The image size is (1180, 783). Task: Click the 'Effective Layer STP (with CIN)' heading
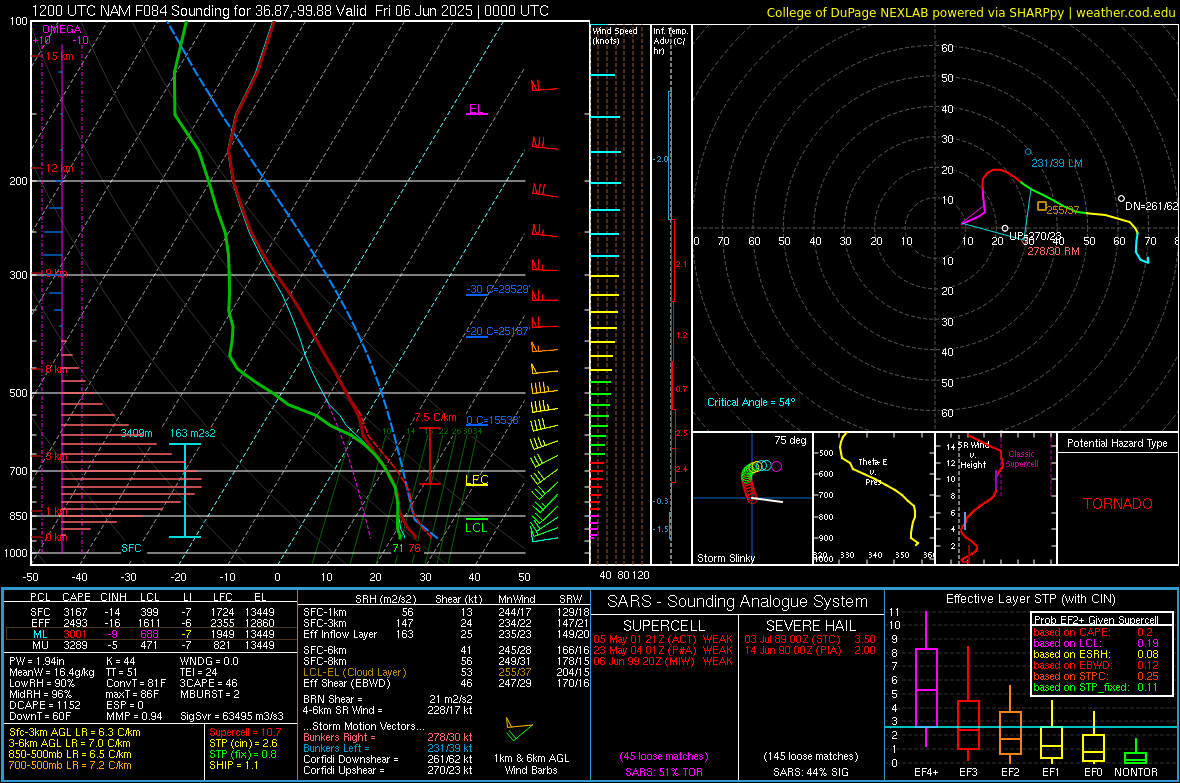click(x=1030, y=599)
